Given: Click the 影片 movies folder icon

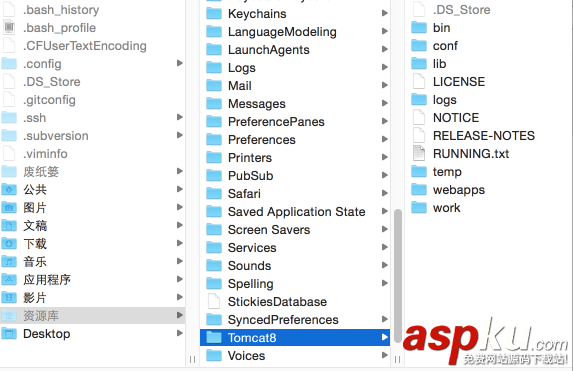Looking at the screenshot, I should (x=9, y=297).
